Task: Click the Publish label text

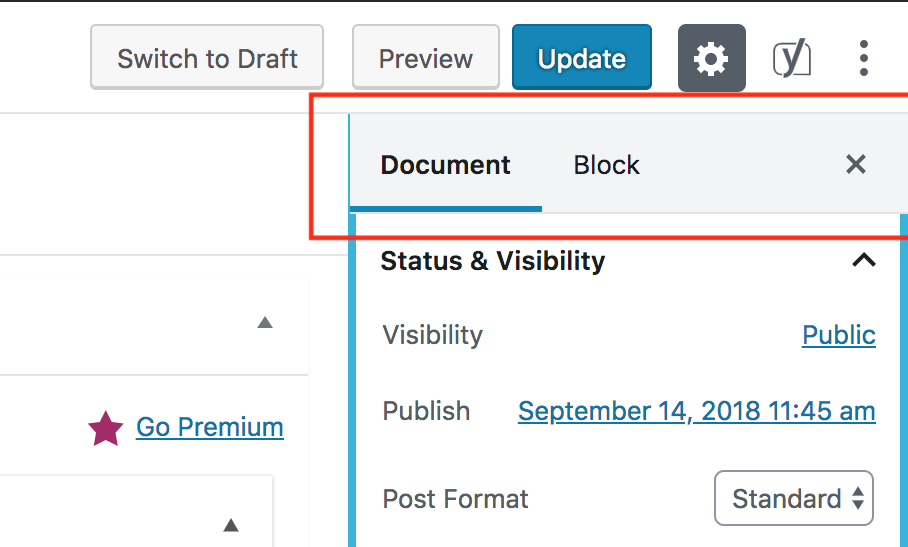Action: pyautogui.click(x=426, y=411)
